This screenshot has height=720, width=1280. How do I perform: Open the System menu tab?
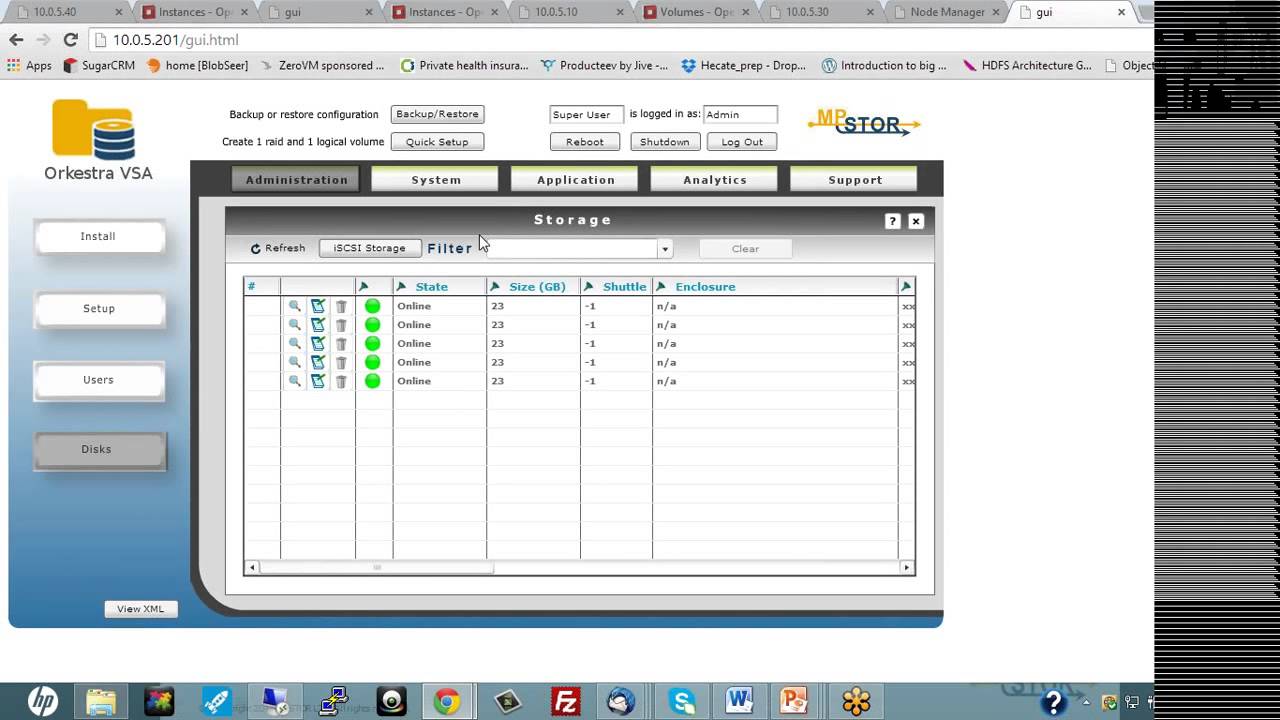point(435,180)
